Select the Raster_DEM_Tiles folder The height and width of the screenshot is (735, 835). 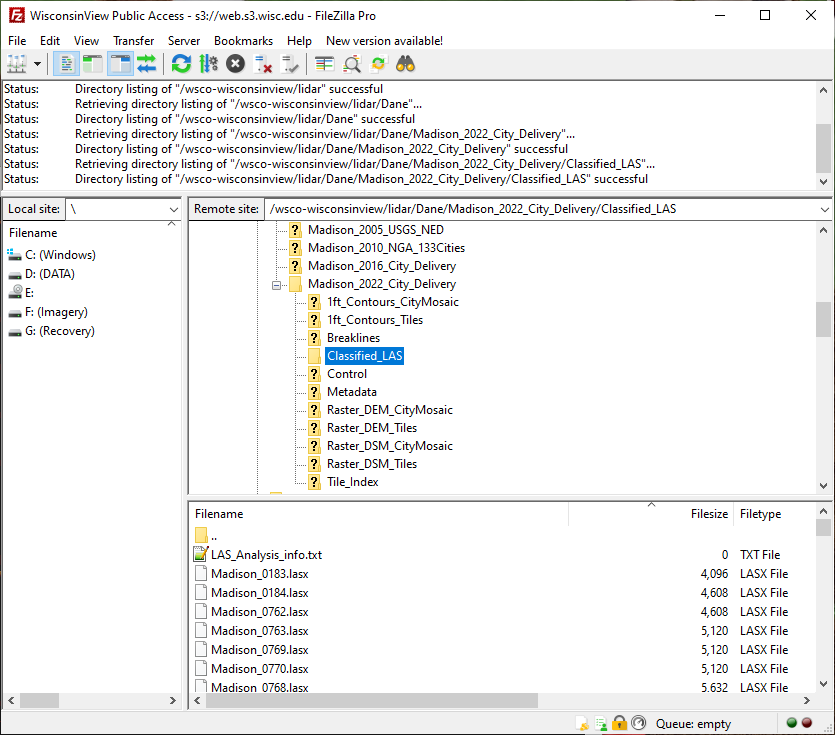[371, 428]
